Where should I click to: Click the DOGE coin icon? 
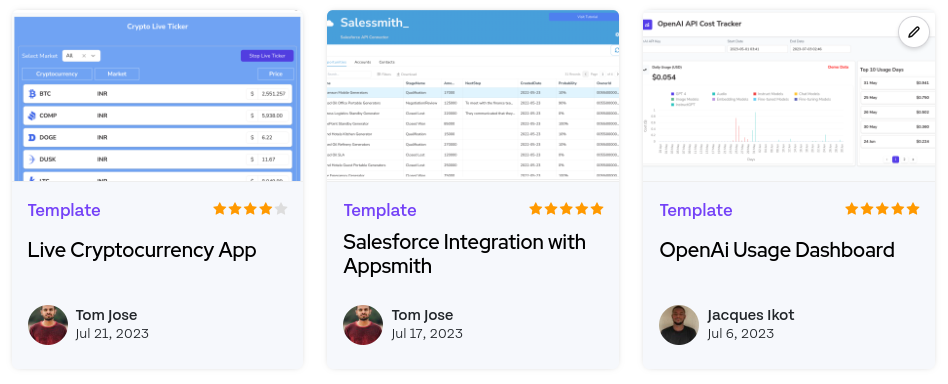(32, 137)
